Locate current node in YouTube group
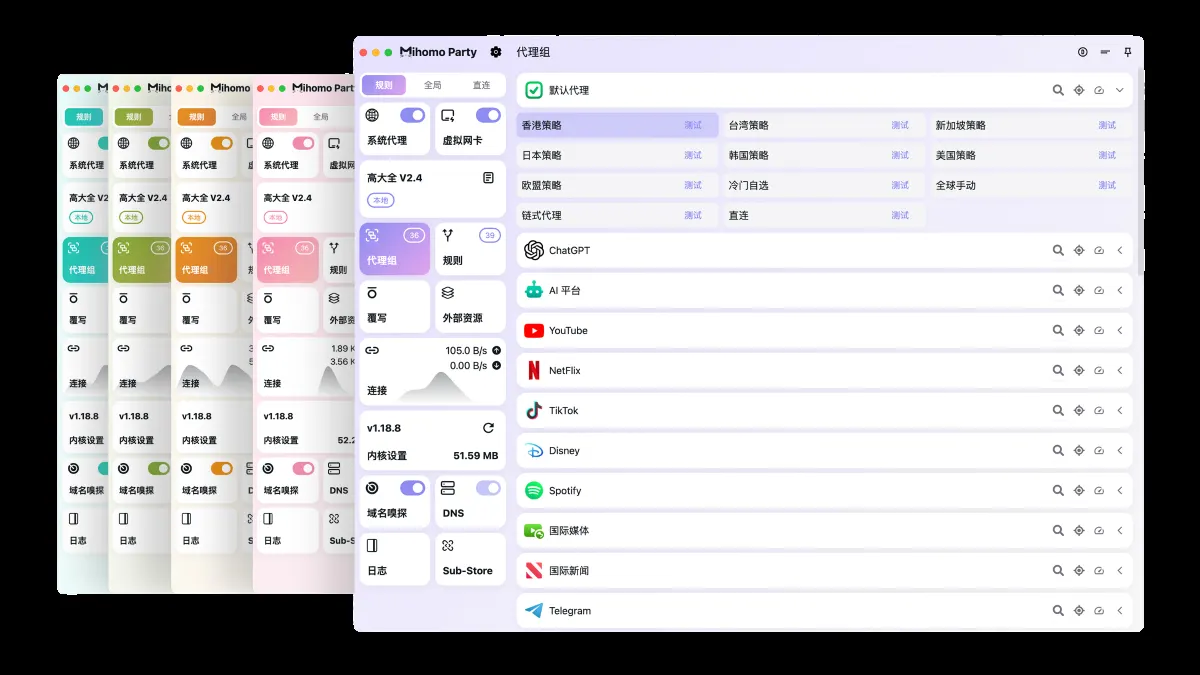Screen dimensions: 1200x675 (x=1079, y=330)
